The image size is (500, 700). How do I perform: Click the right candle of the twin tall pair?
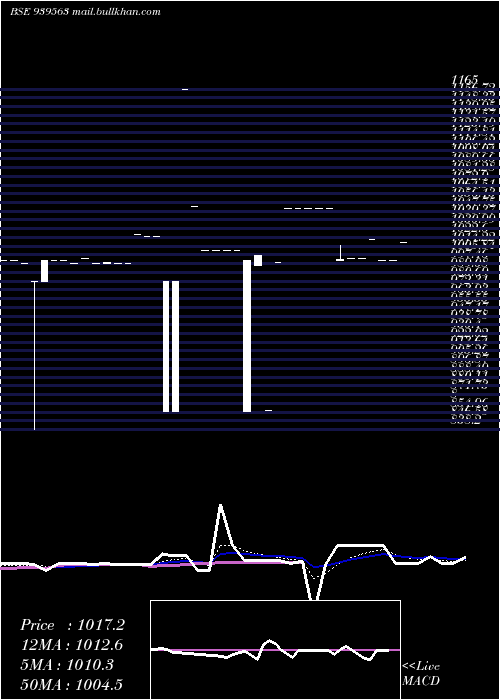pyautogui.click(x=175, y=346)
